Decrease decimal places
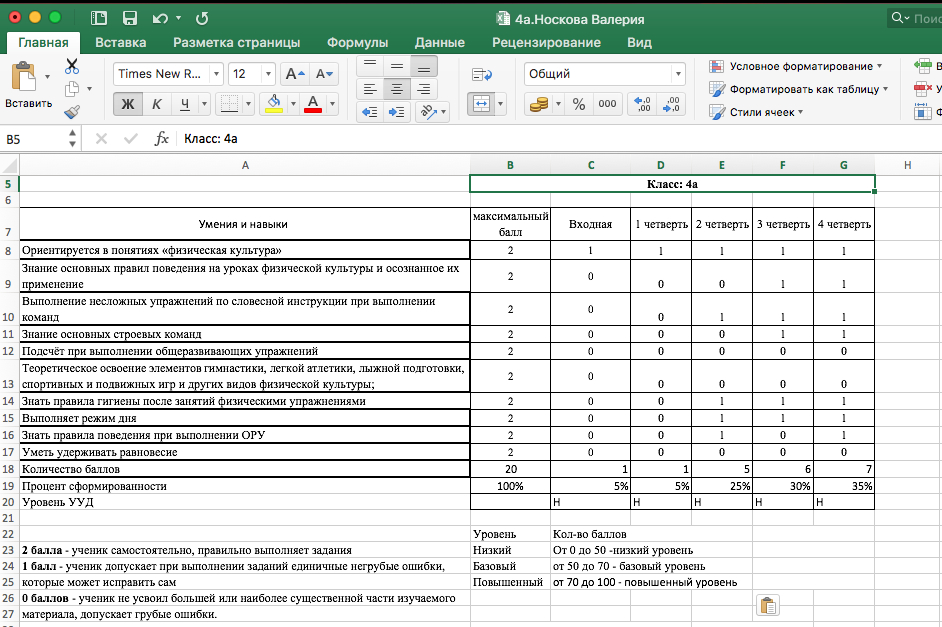 click(671, 104)
